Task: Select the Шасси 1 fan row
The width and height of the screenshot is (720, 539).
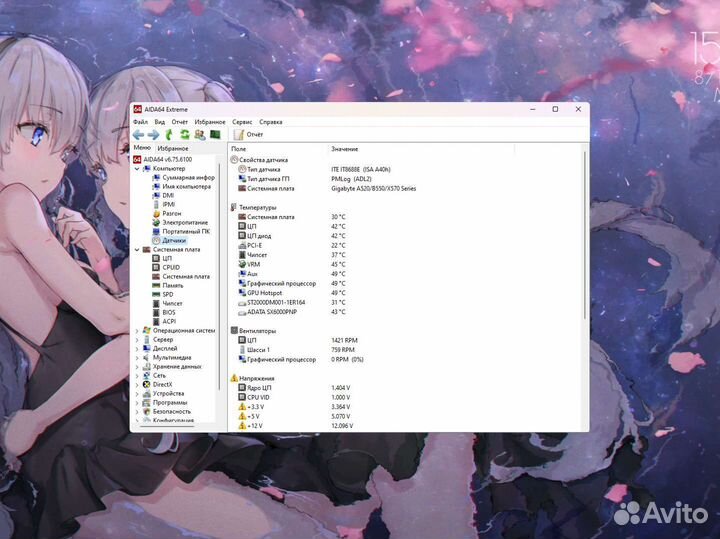Action: [x=406, y=350]
